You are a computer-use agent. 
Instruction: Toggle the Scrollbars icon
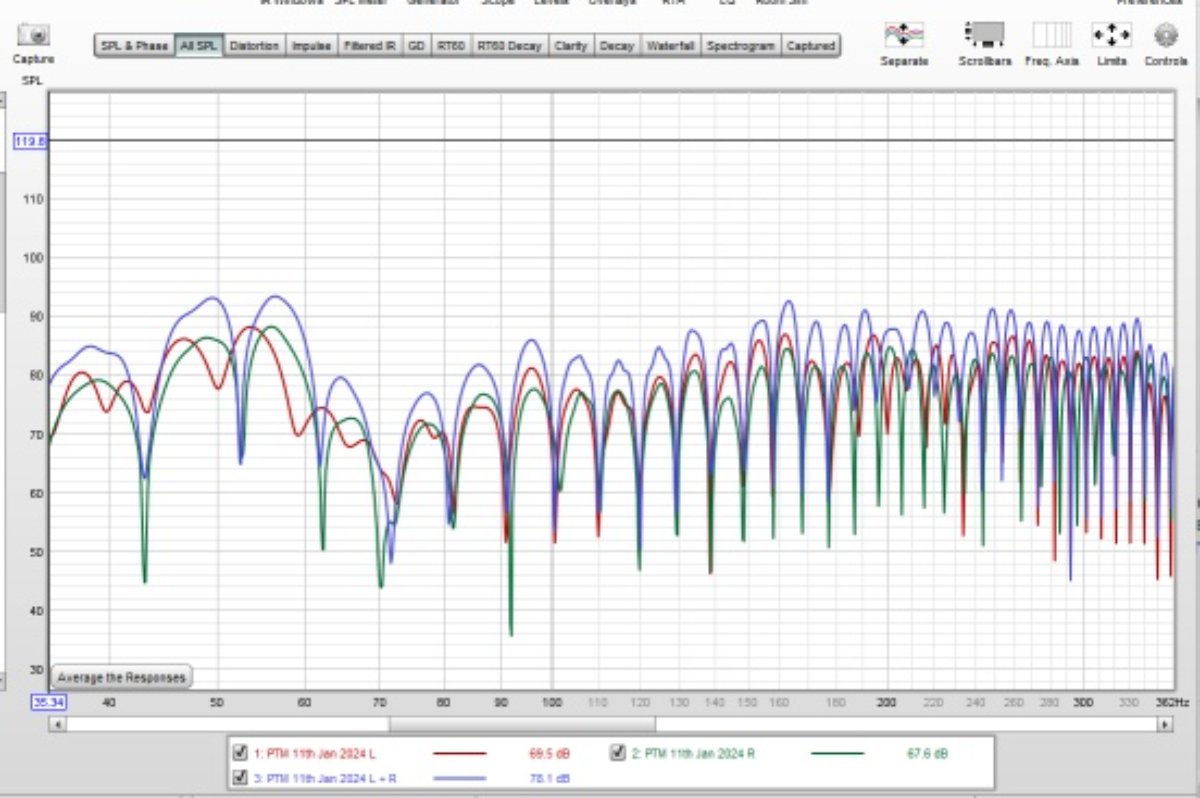click(984, 36)
